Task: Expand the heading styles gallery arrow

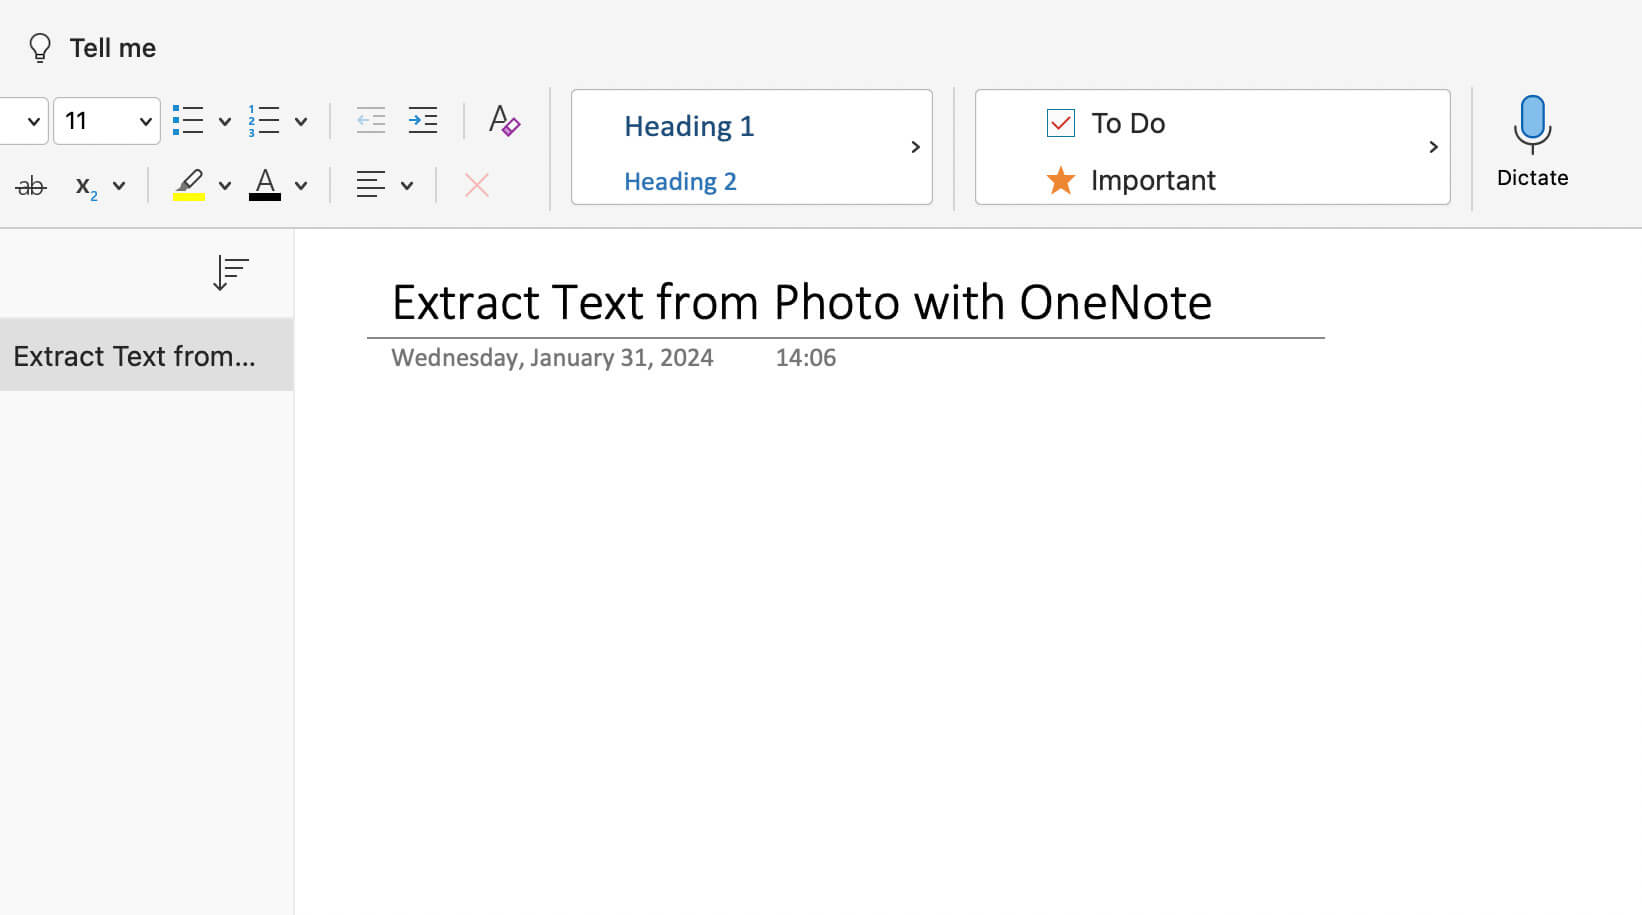Action: click(915, 147)
